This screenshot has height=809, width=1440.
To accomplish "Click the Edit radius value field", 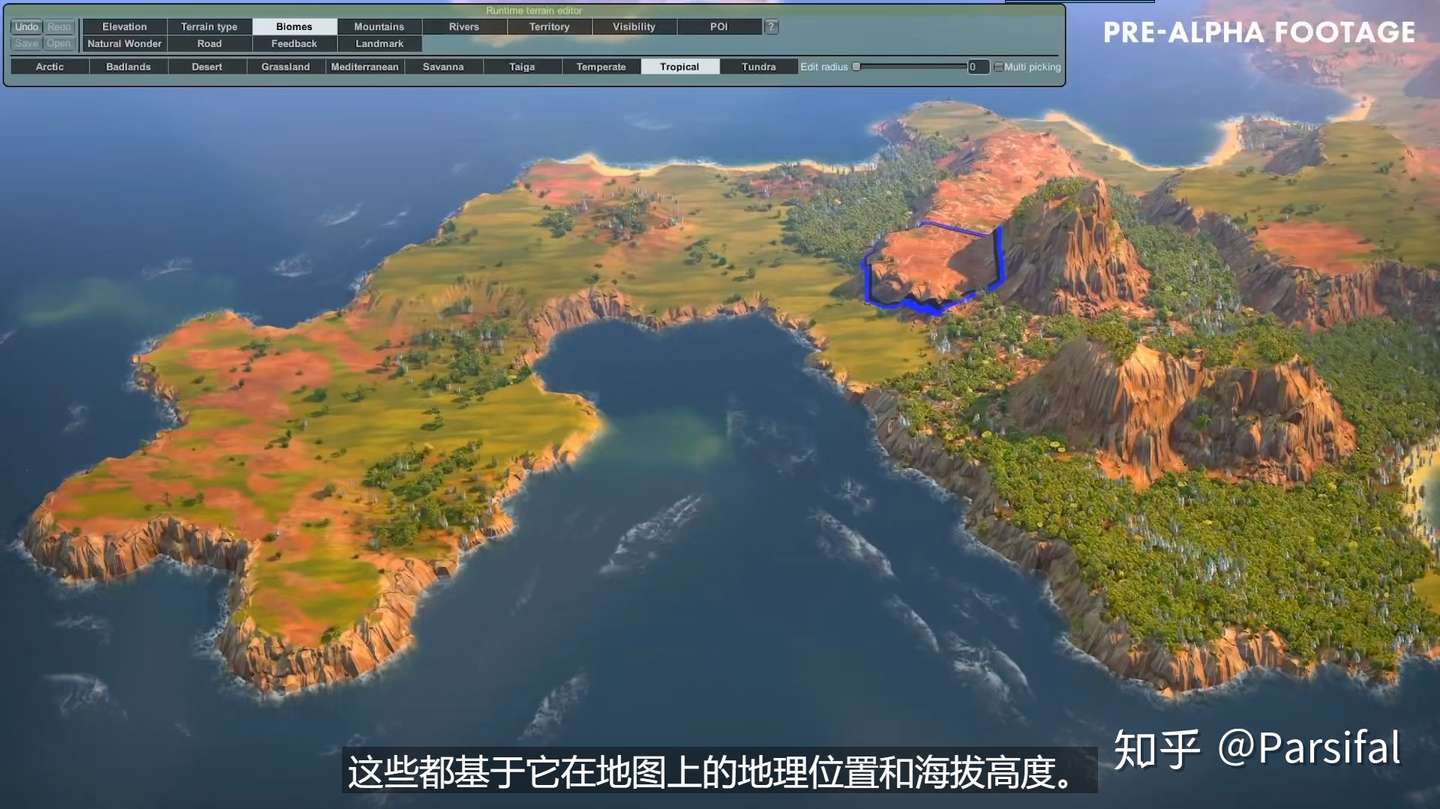I will (978, 67).
